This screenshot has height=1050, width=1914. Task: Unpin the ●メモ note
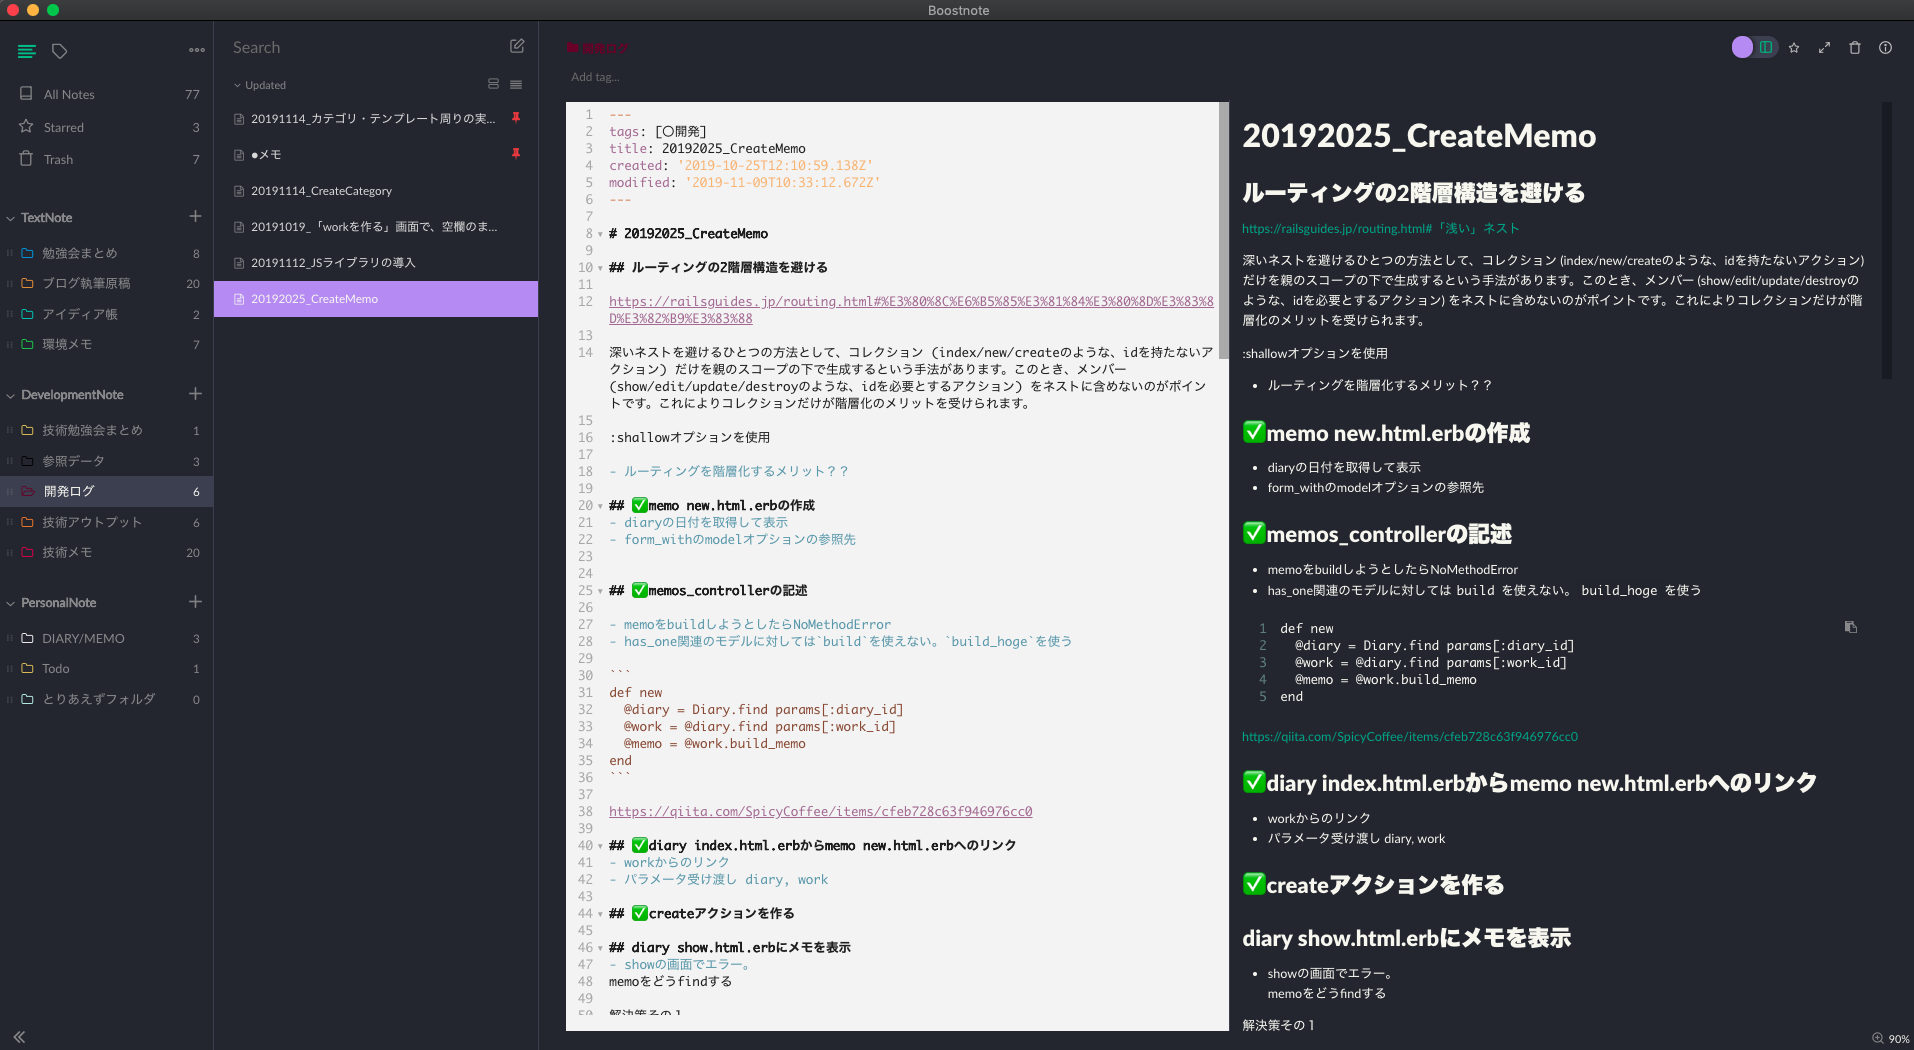516,154
